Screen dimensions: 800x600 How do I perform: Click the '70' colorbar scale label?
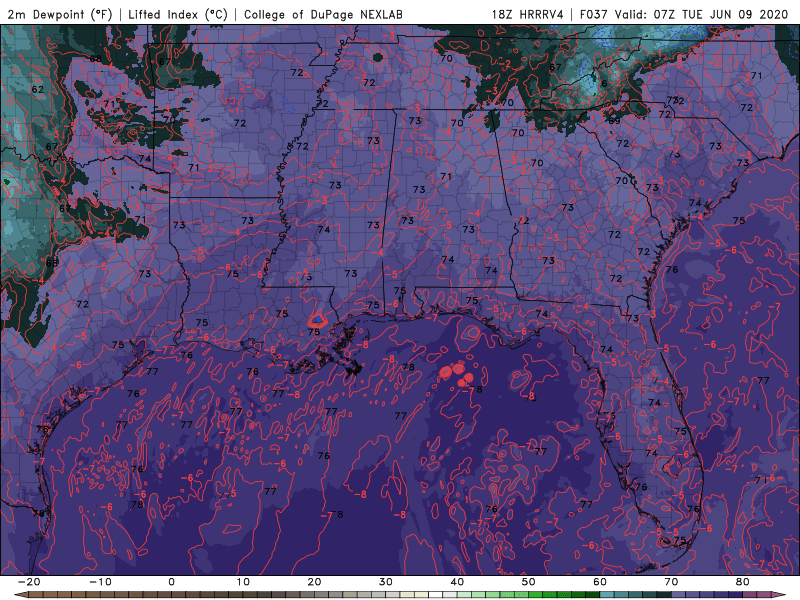pos(671,582)
